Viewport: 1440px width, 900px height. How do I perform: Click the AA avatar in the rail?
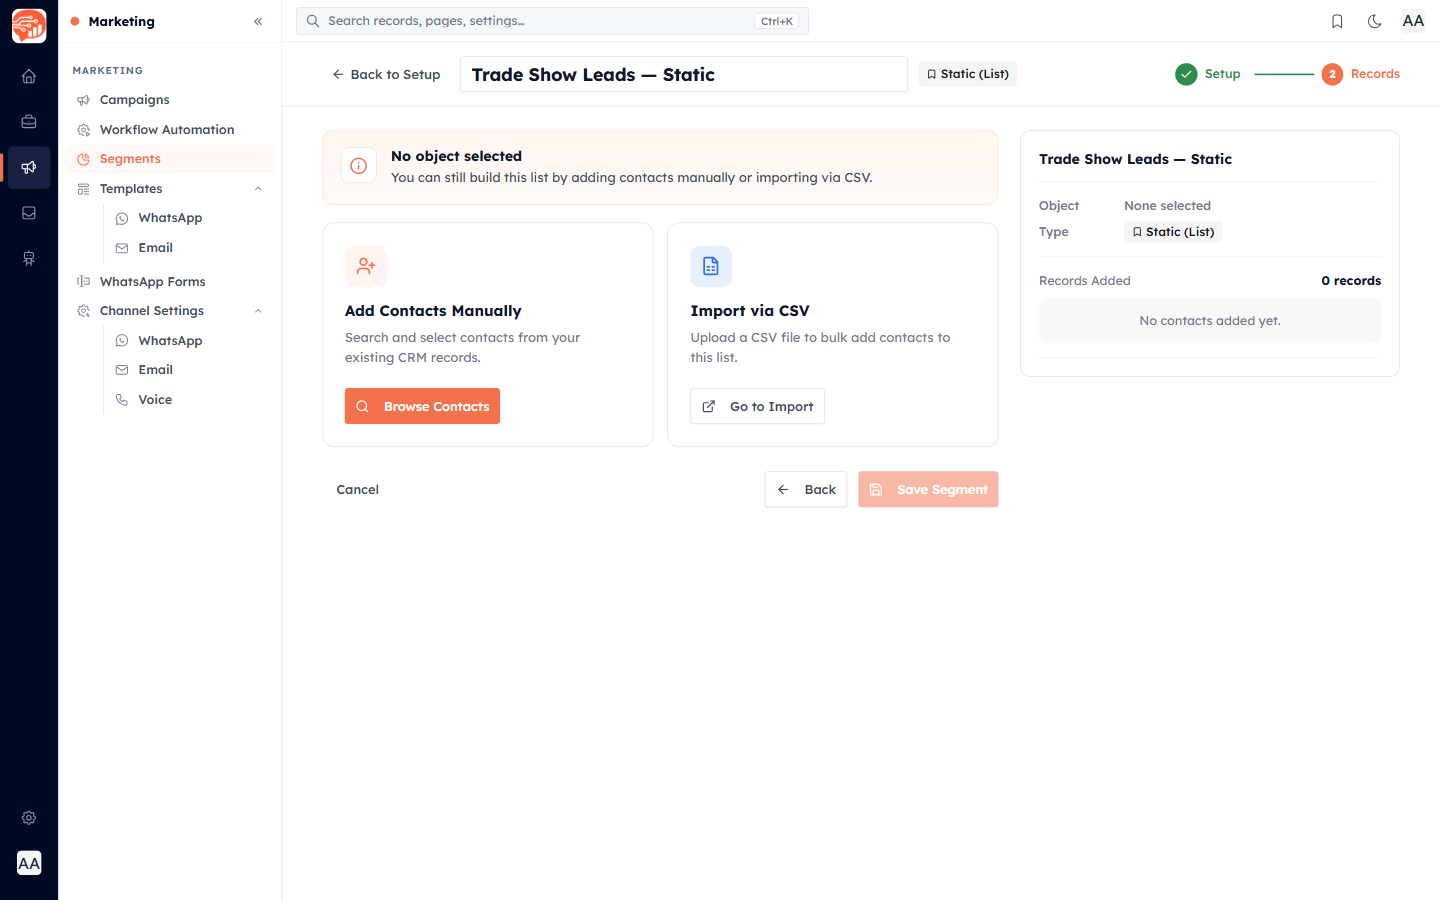pyautogui.click(x=29, y=863)
